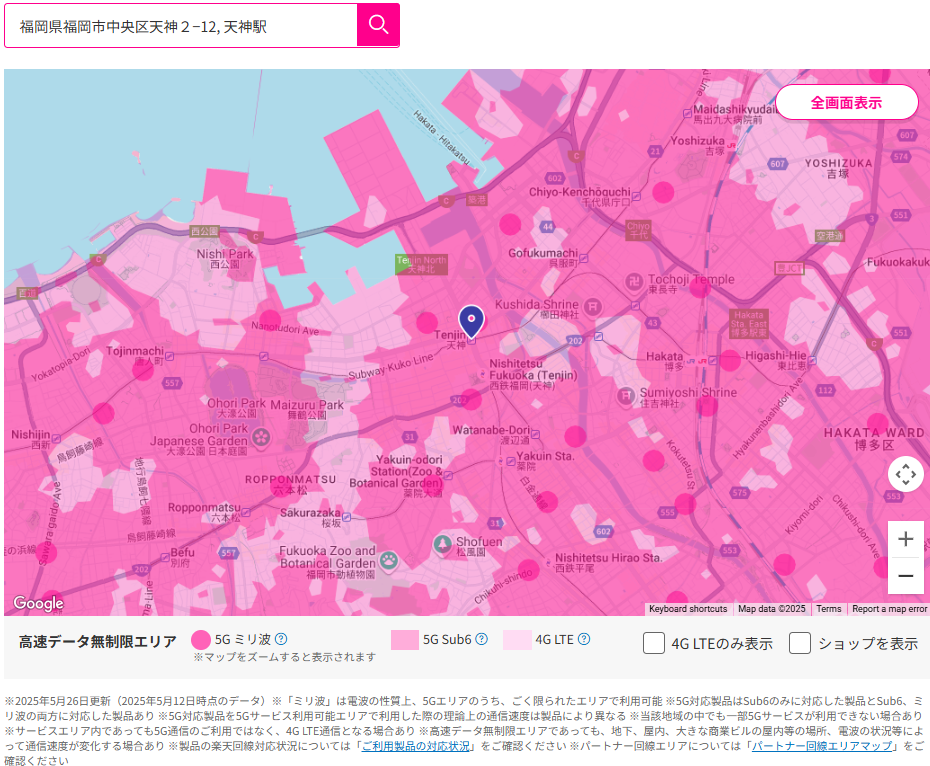Open 4G LTE help question icon

point(584,639)
